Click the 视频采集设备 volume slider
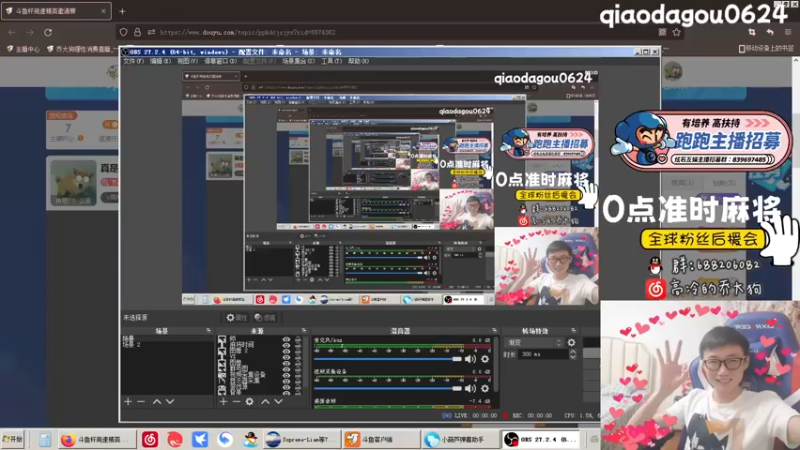The image size is (800, 450). [388, 389]
